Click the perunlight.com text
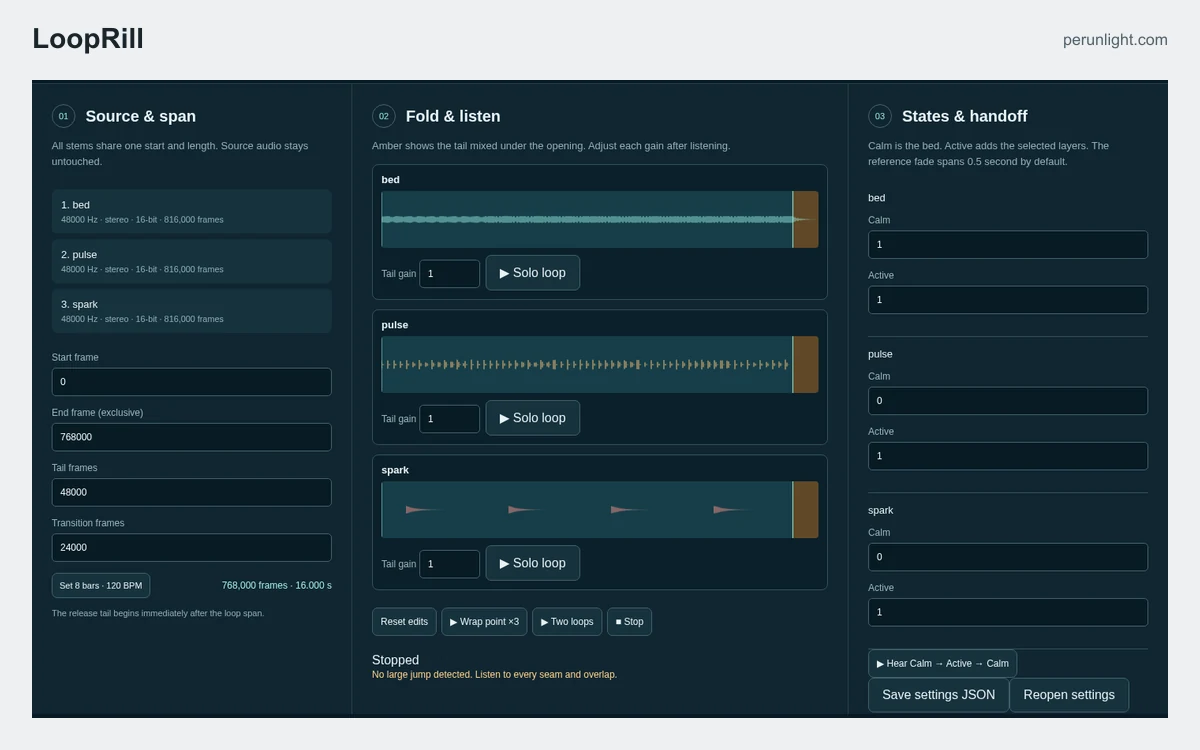This screenshot has width=1200, height=750. tap(1115, 40)
